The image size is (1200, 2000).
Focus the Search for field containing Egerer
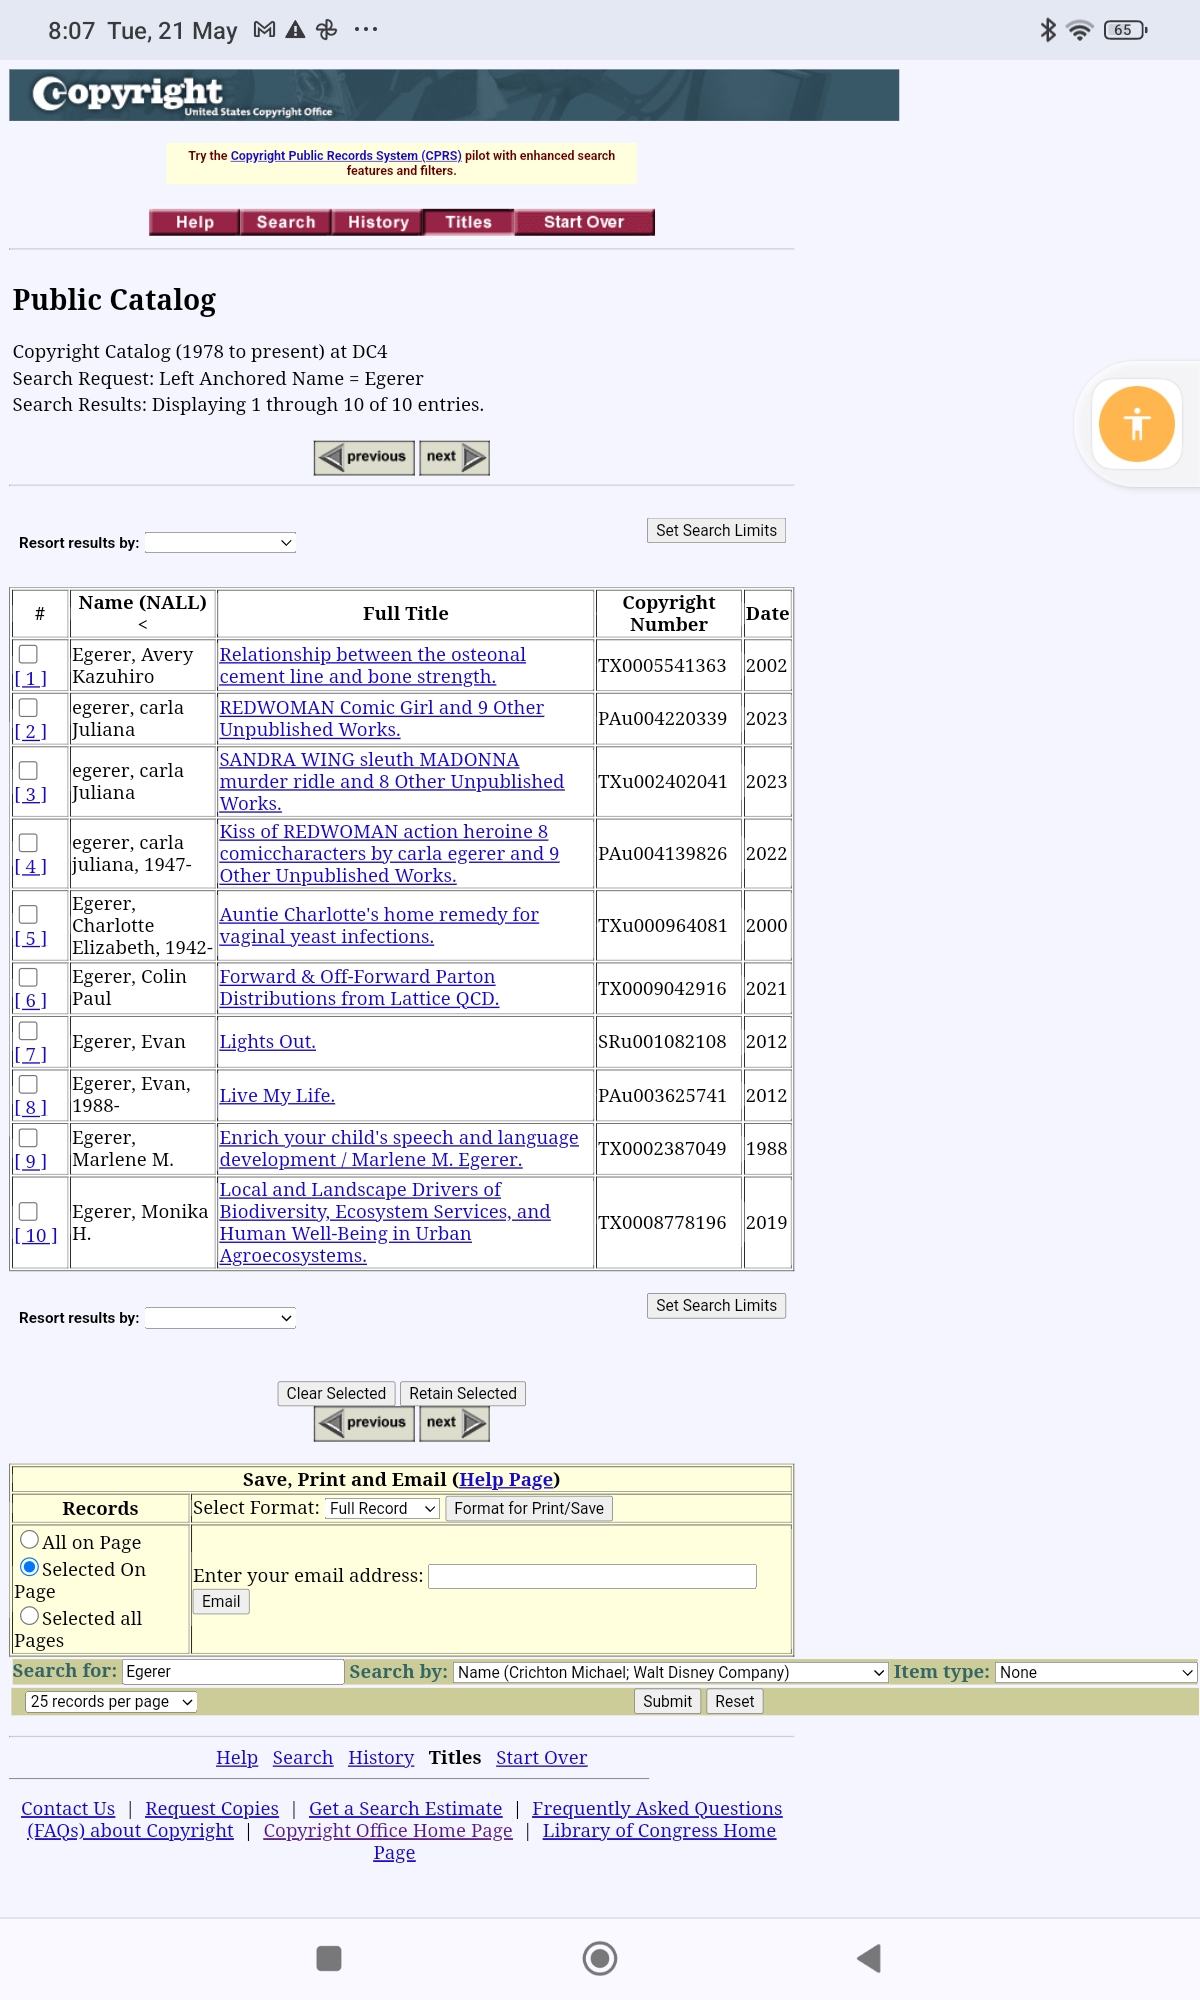click(x=233, y=1672)
